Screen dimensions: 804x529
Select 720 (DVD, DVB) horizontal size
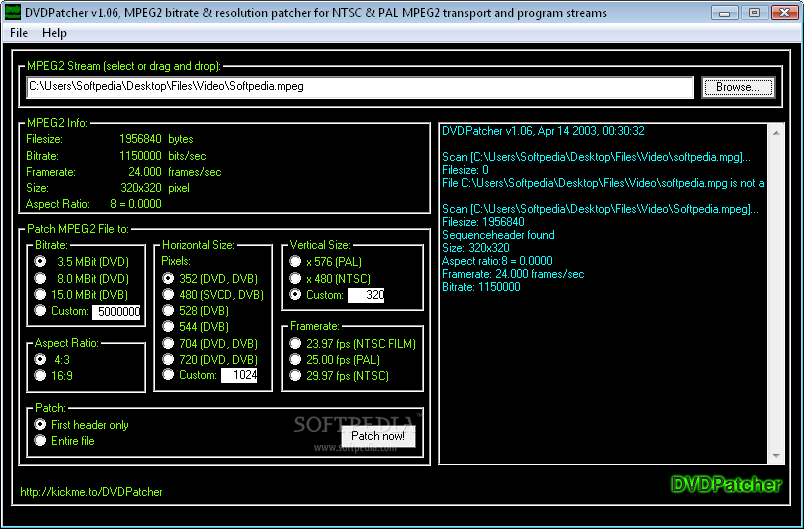coord(210,359)
